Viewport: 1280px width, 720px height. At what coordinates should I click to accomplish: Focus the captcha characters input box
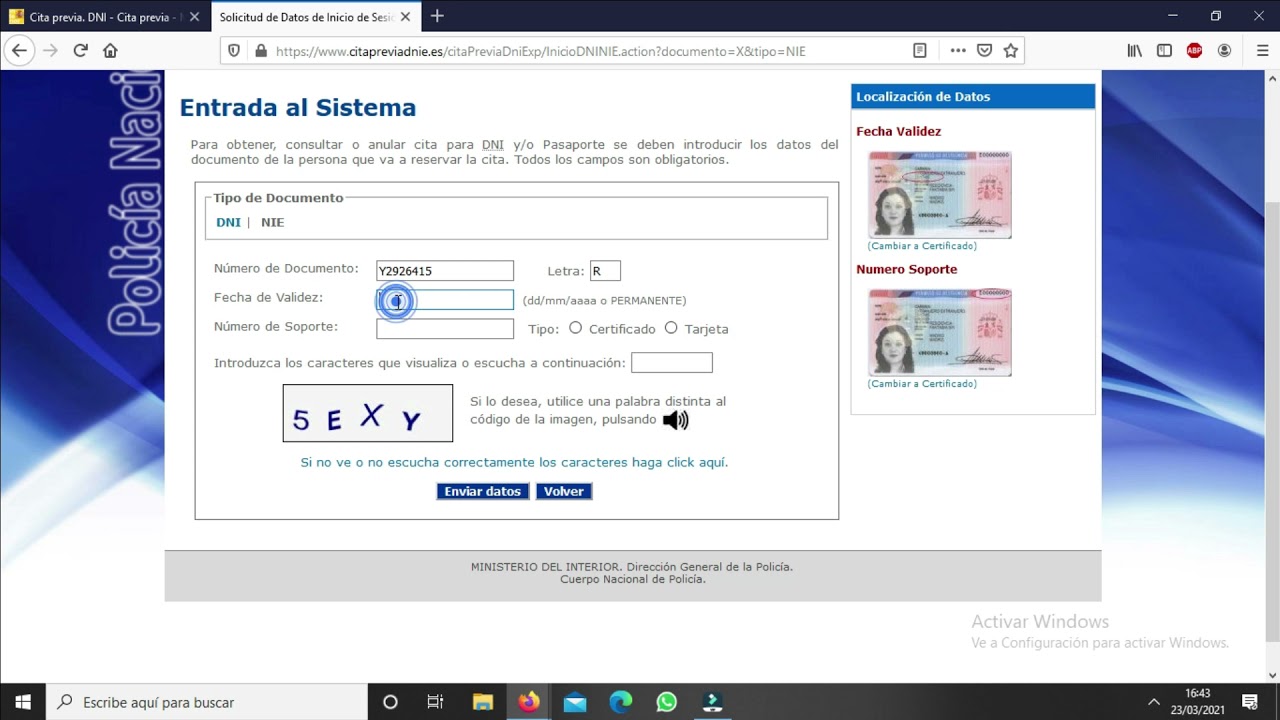click(x=672, y=362)
